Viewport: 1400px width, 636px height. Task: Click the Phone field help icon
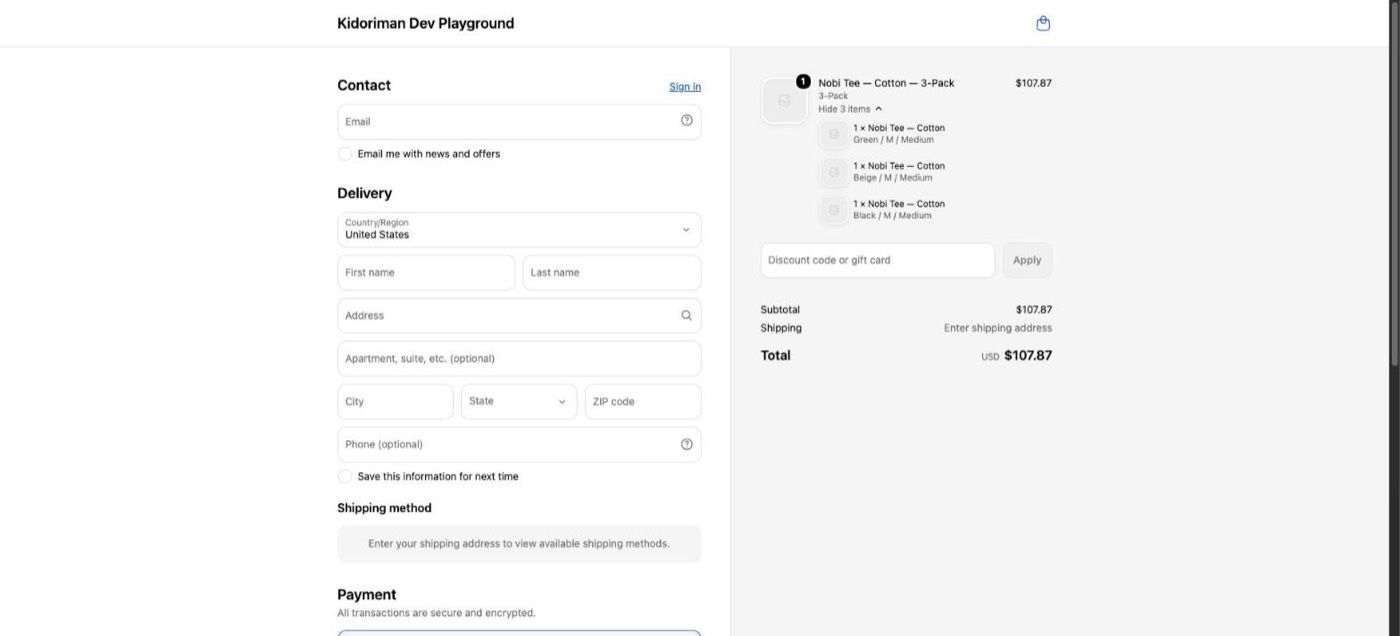pyautogui.click(x=686, y=444)
